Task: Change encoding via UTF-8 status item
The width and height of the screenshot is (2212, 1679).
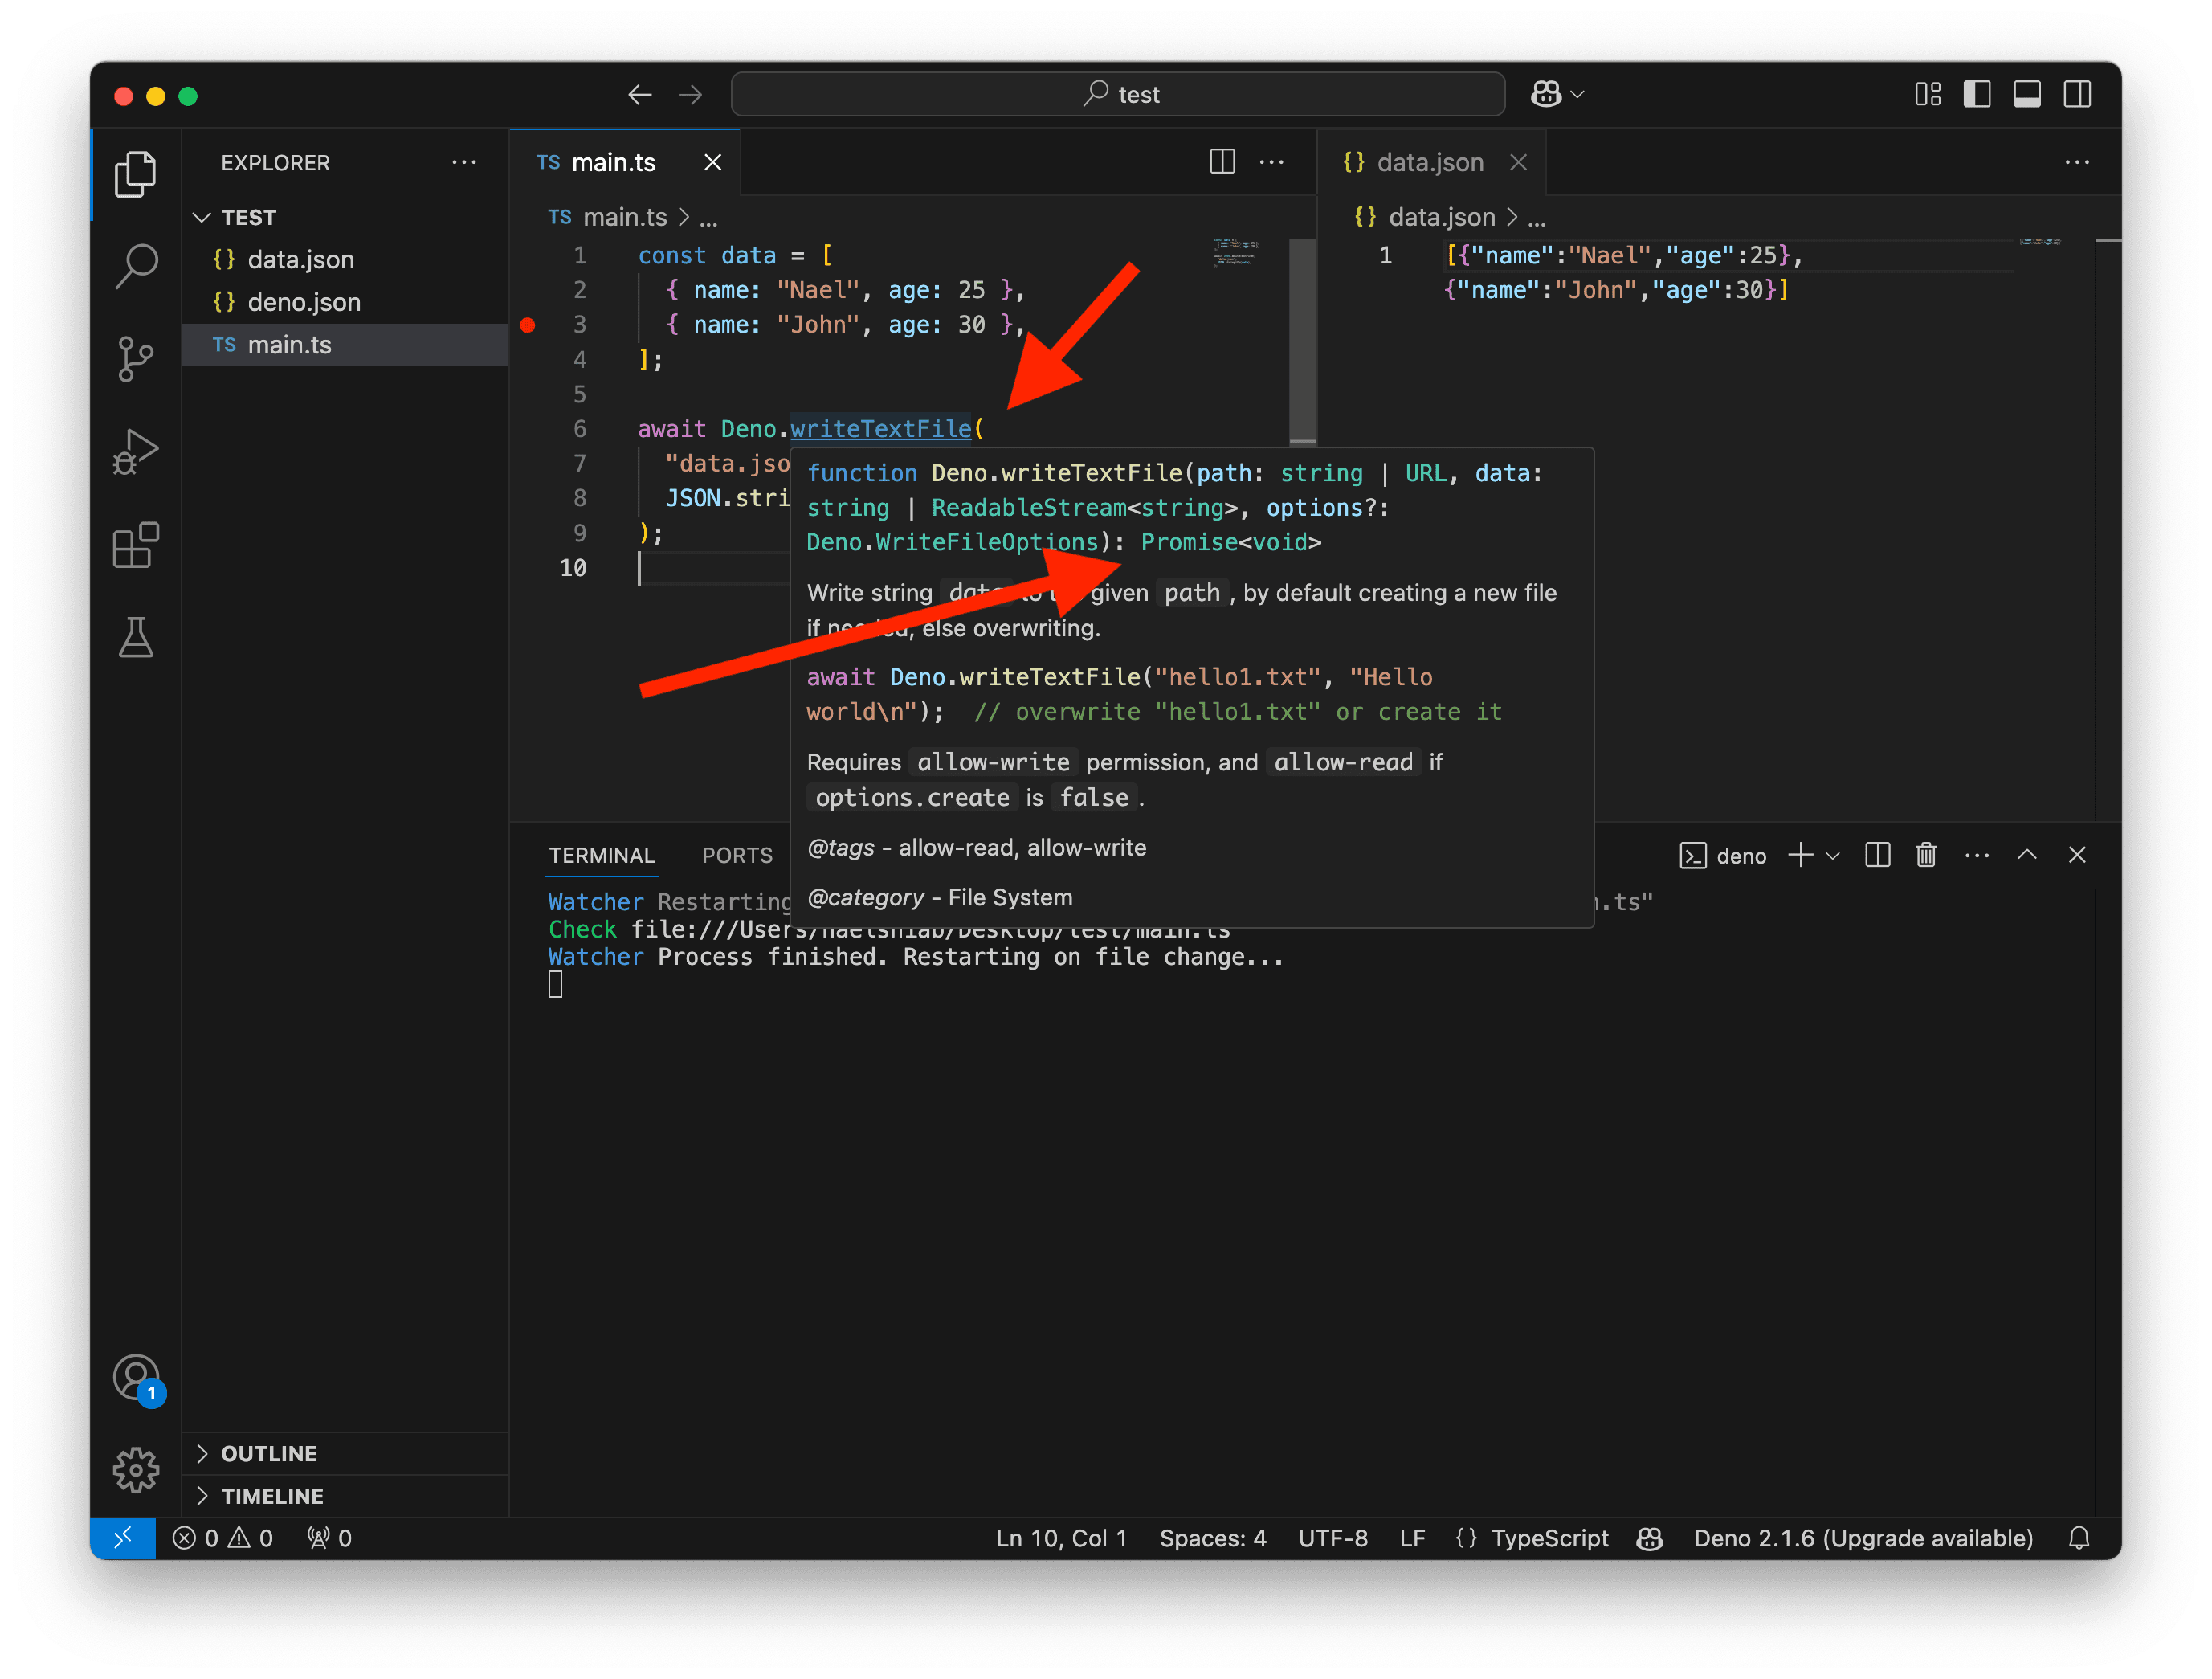Action: (1333, 1539)
